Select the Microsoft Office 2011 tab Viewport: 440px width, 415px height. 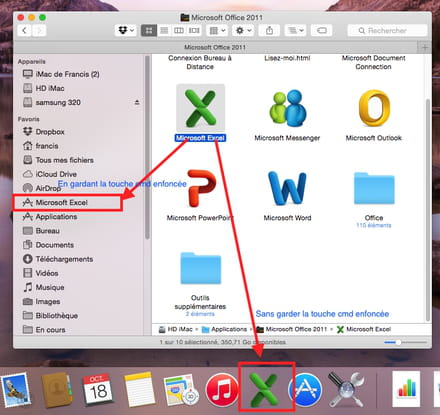[x=215, y=47]
